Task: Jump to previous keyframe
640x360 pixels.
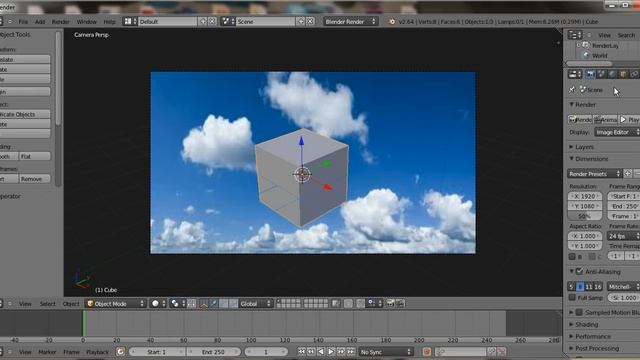Action: pos(311,352)
